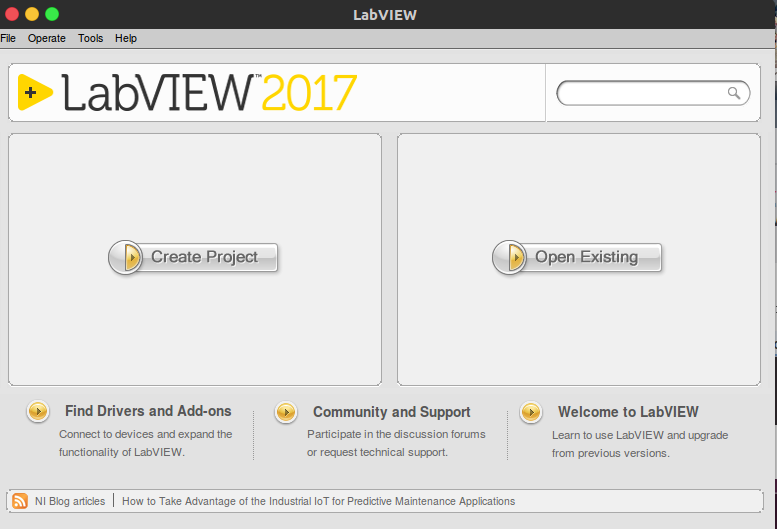777x529 pixels.
Task: Click the yellow arrow on Create Project
Action: pyautogui.click(x=132, y=257)
